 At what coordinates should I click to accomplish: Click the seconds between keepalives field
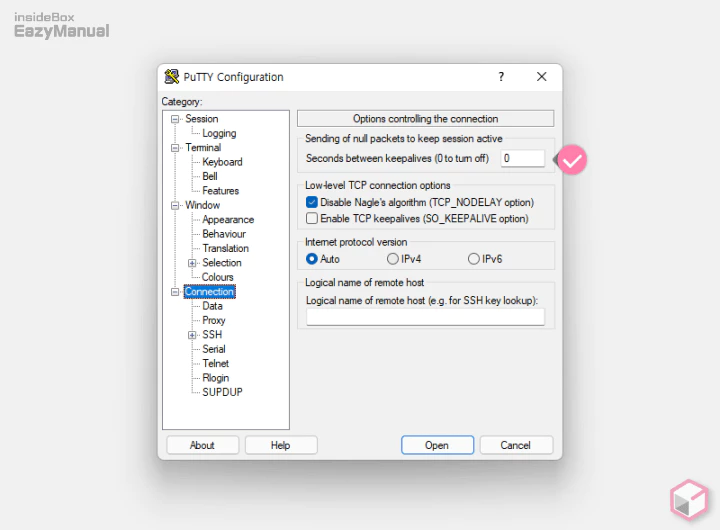pos(522,158)
